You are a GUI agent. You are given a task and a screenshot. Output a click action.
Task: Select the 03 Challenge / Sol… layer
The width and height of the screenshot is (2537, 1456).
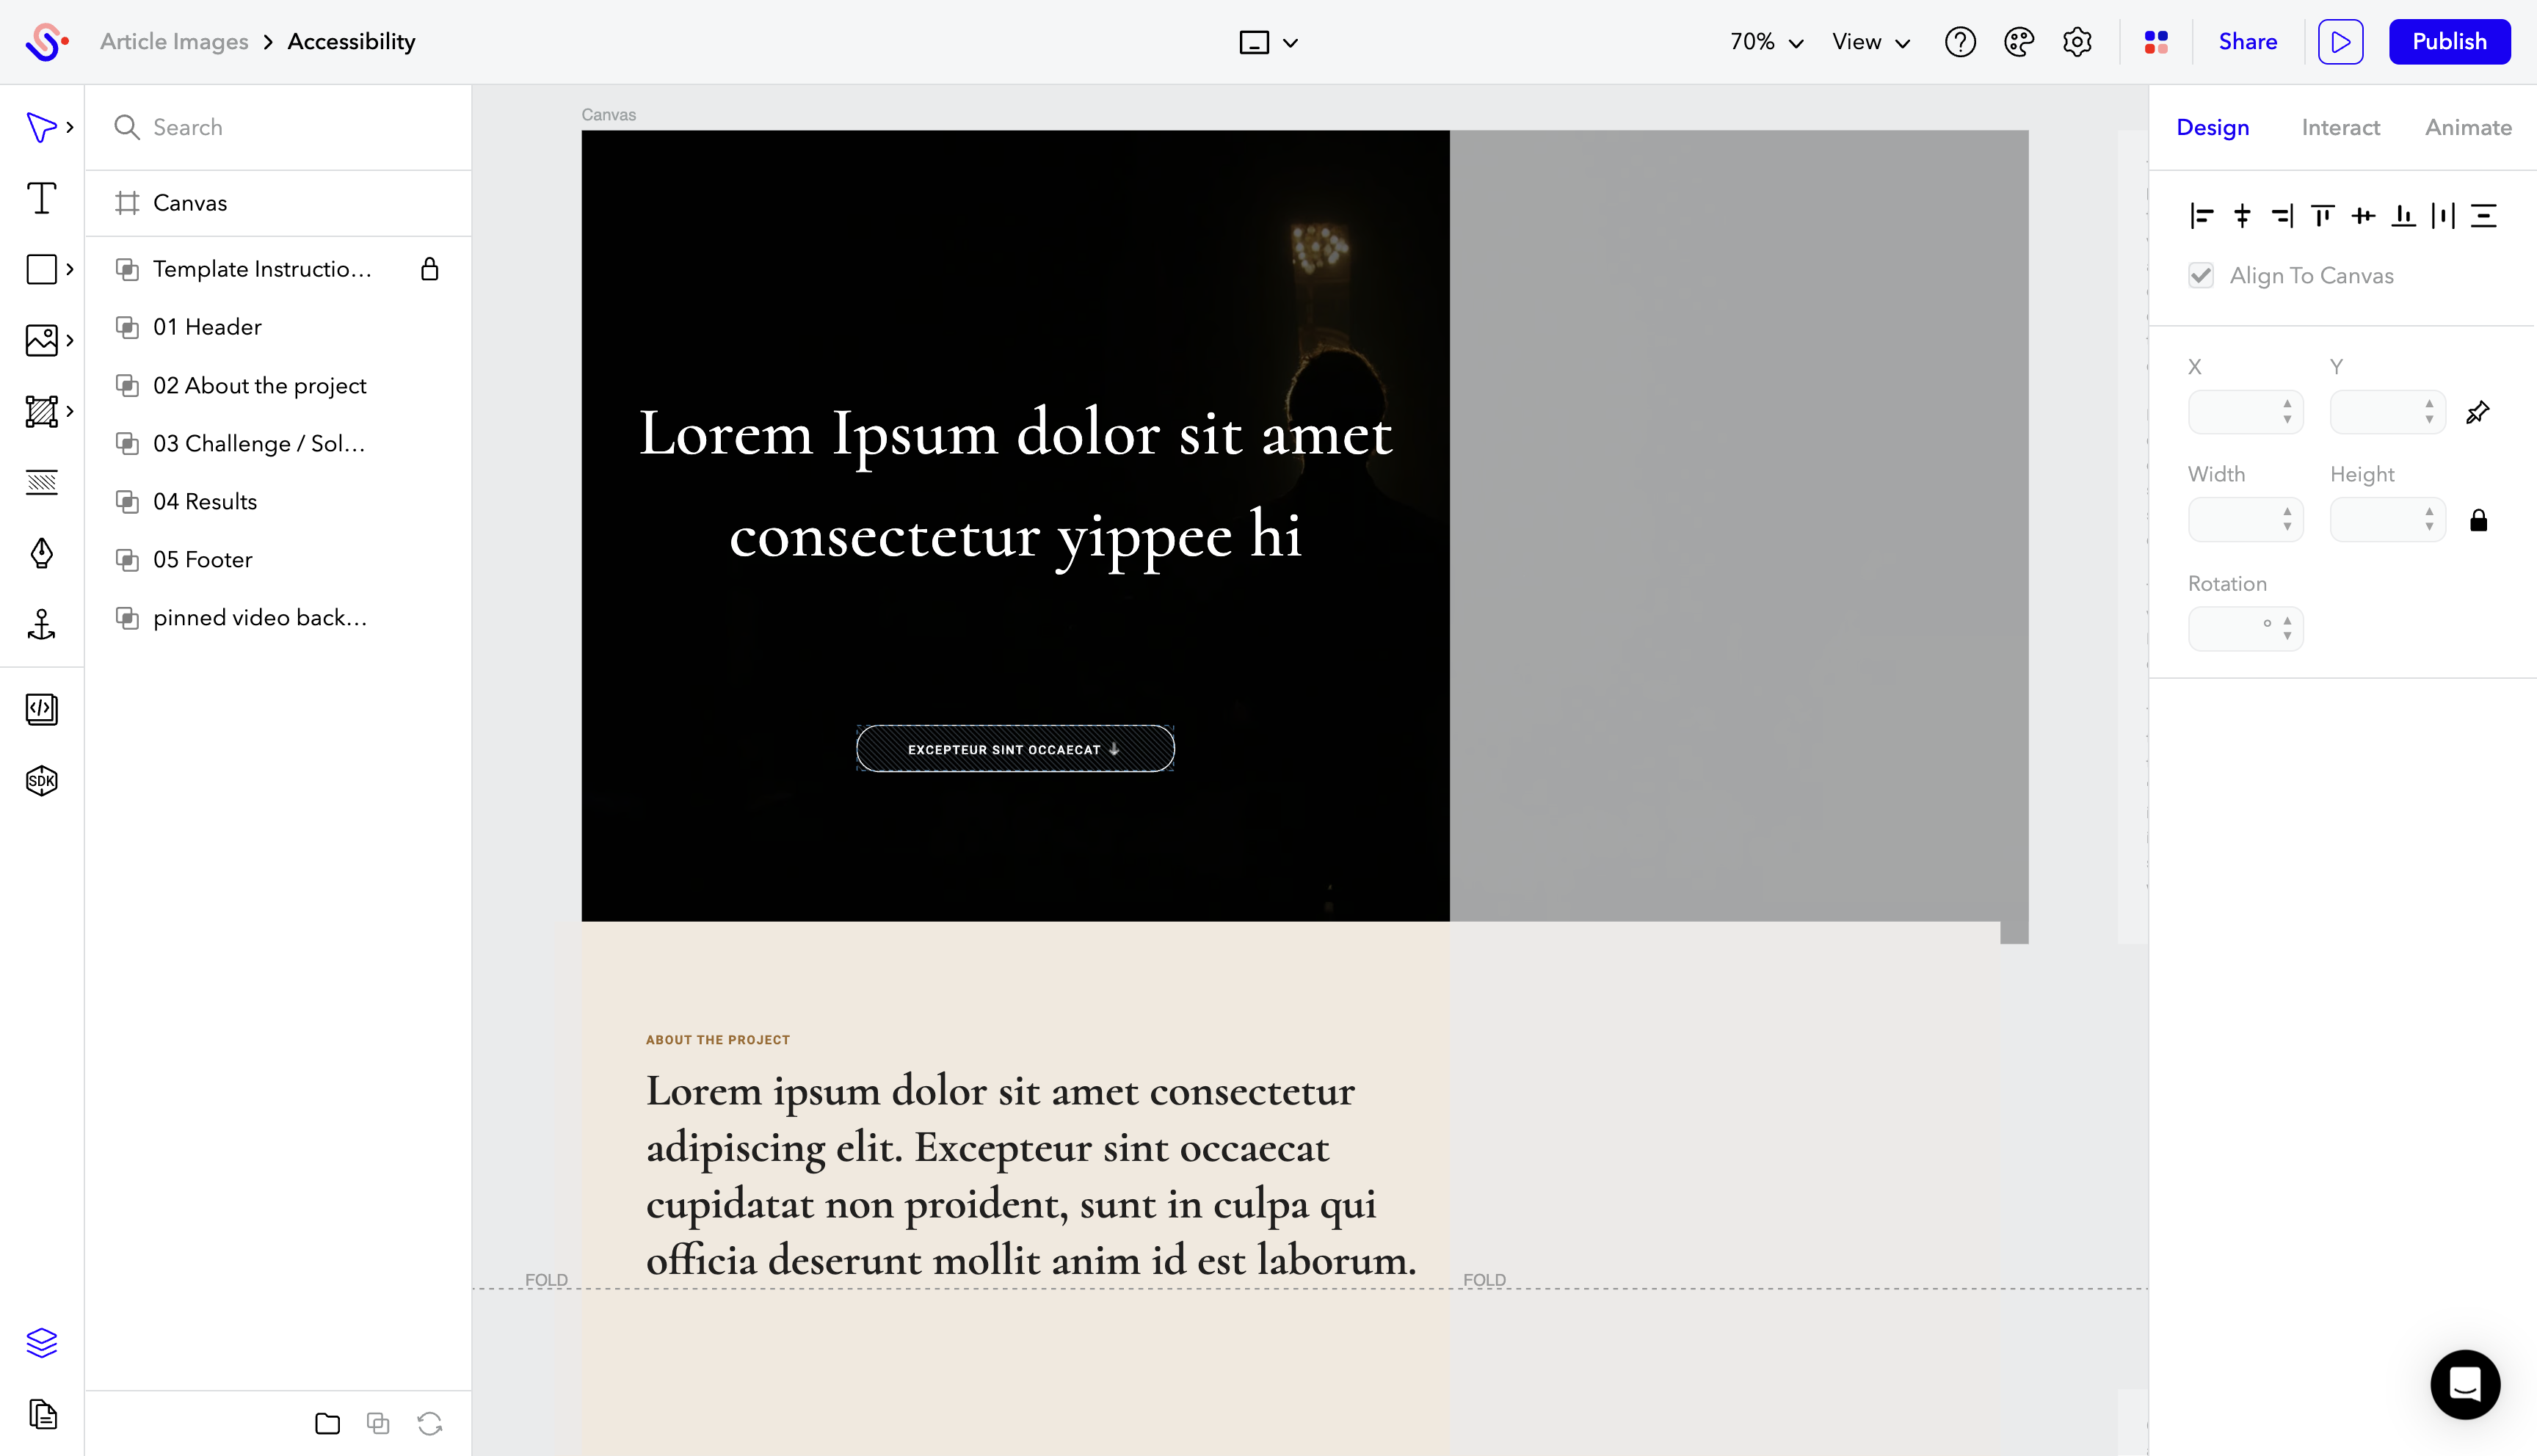point(278,444)
